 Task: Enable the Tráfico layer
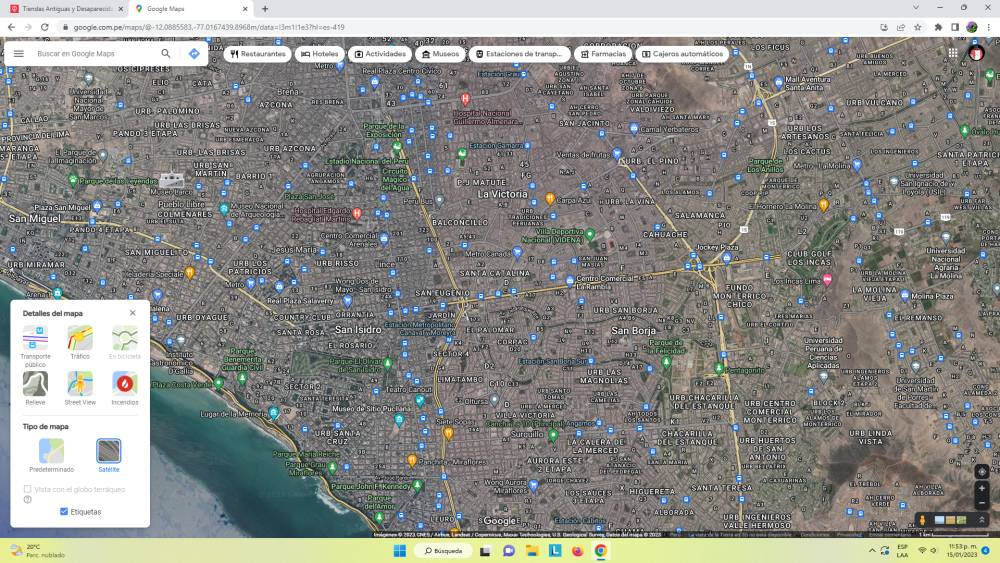pos(80,338)
